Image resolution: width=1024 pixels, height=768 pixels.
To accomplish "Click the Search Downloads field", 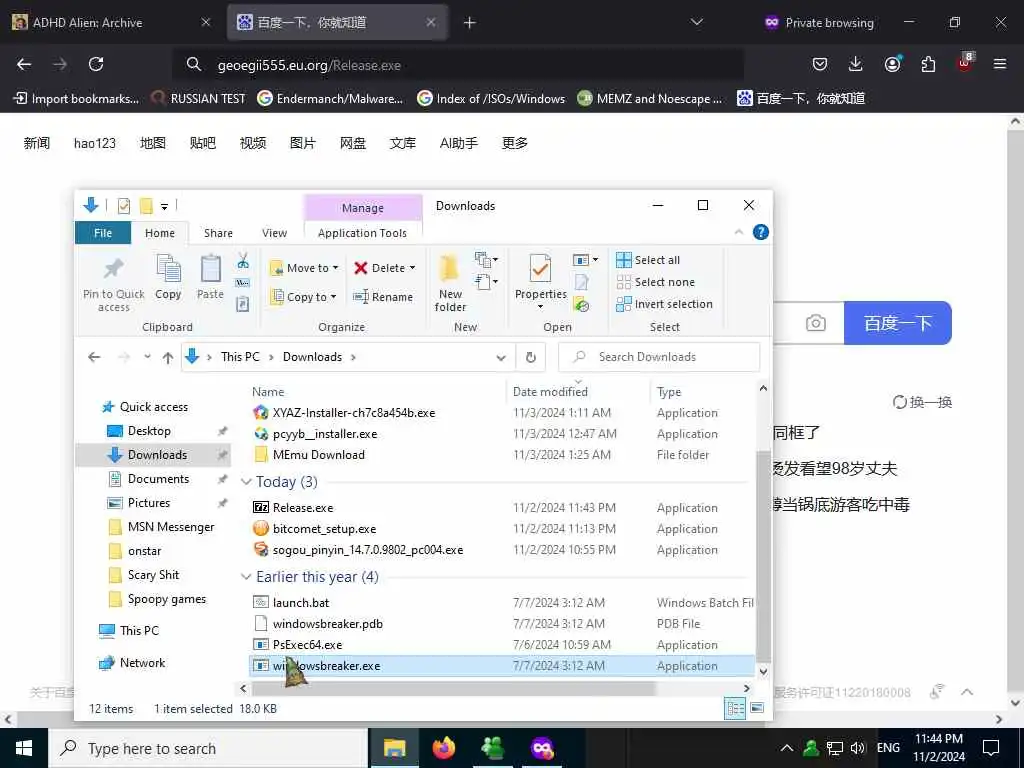I will (659, 357).
